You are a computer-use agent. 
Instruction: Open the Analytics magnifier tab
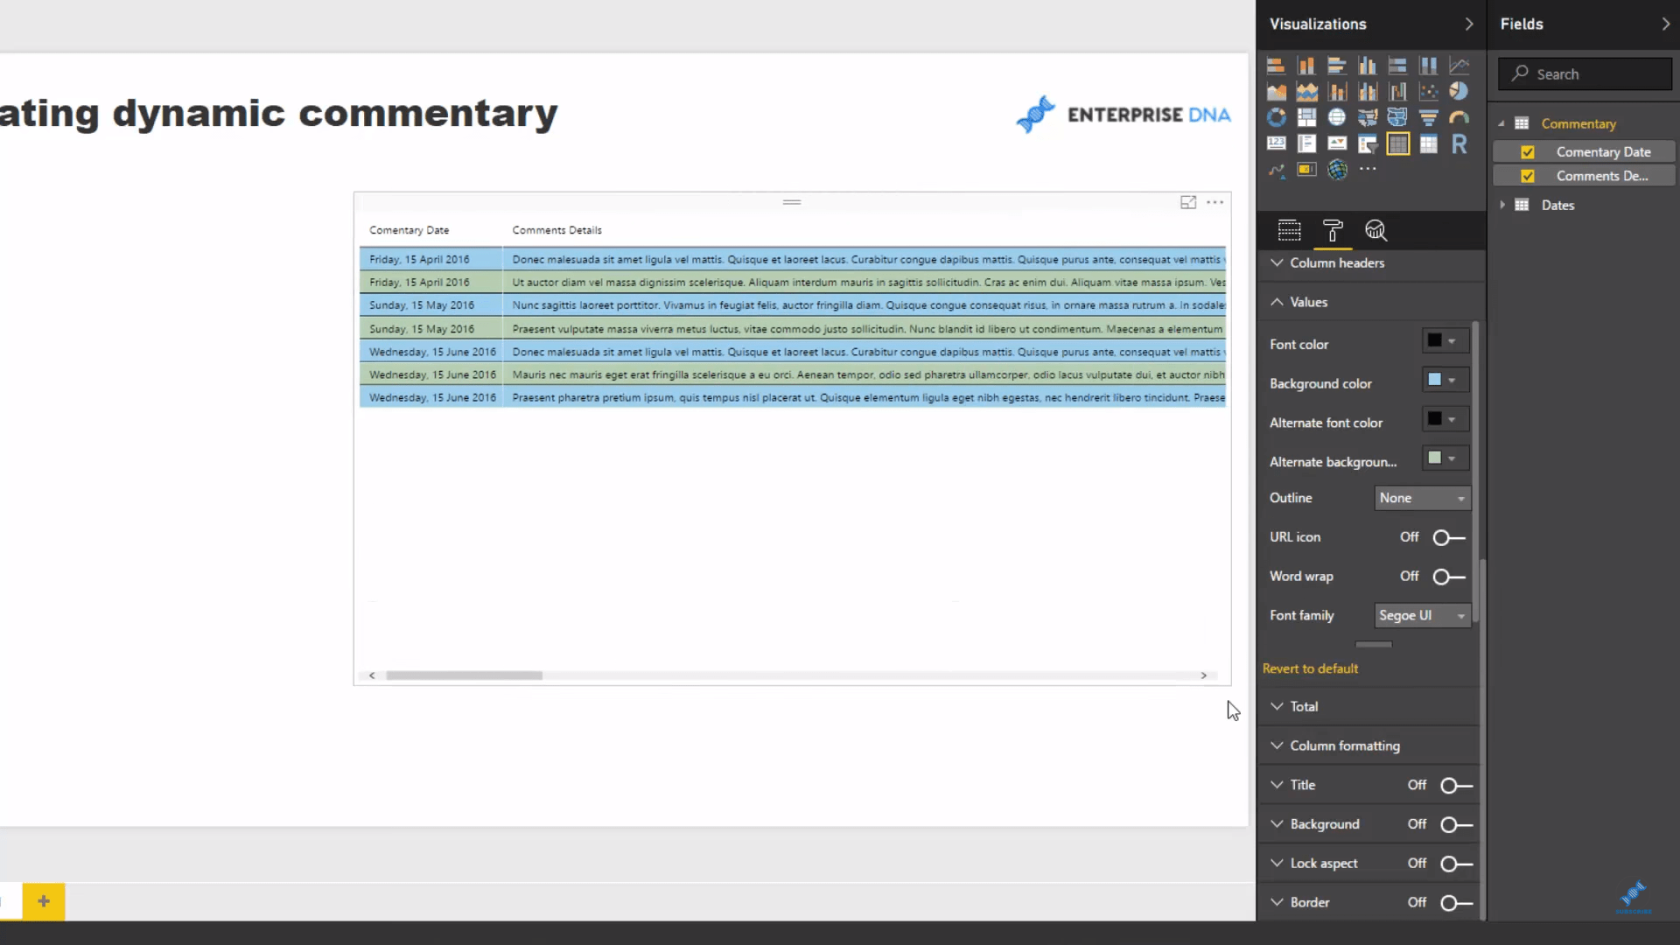coord(1376,231)
